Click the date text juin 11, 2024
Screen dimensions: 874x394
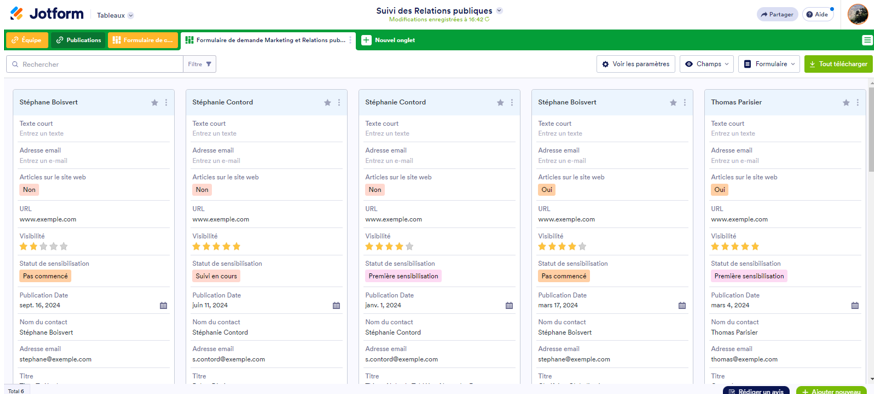[210, 305]
